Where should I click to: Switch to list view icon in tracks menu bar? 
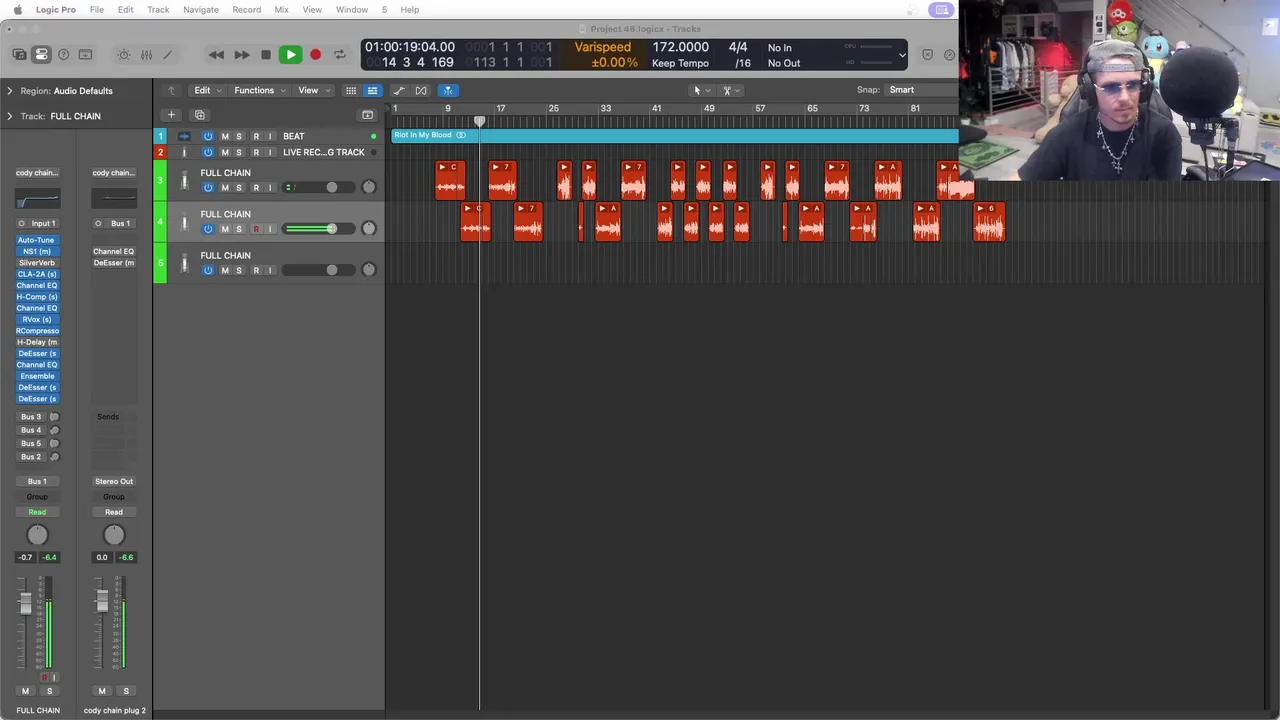[x=372, y=90]
